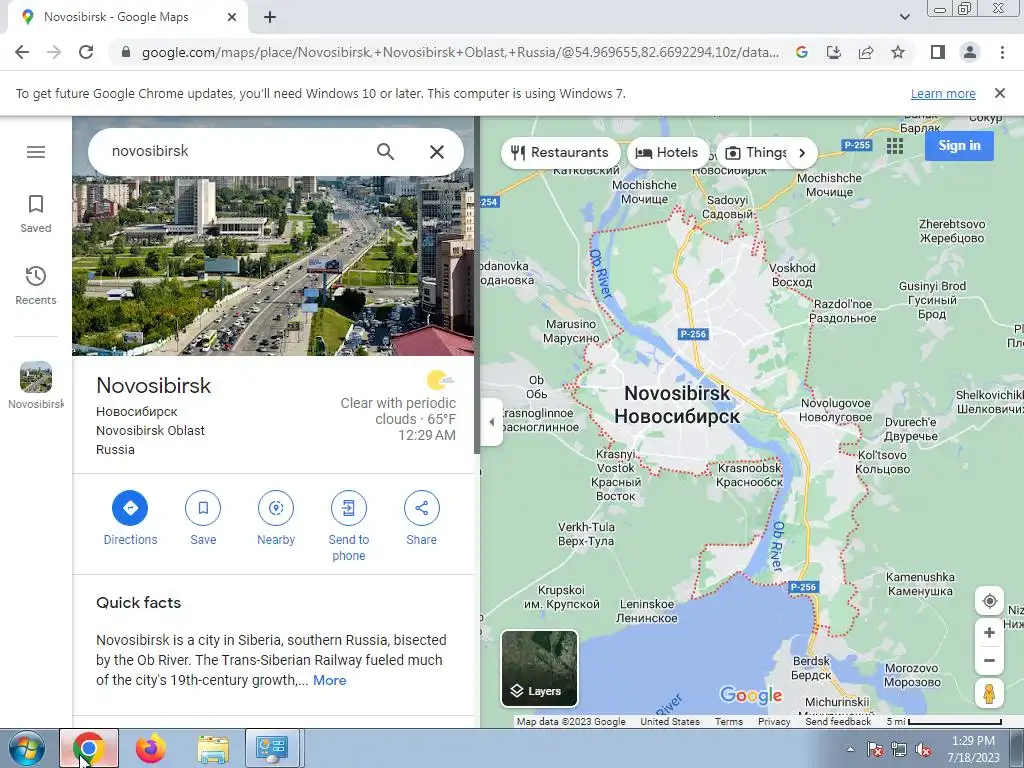Viewport: 1024px width, 768px height.
Task: Expand Quick facts with More link
Action: [x=330, y=680]
